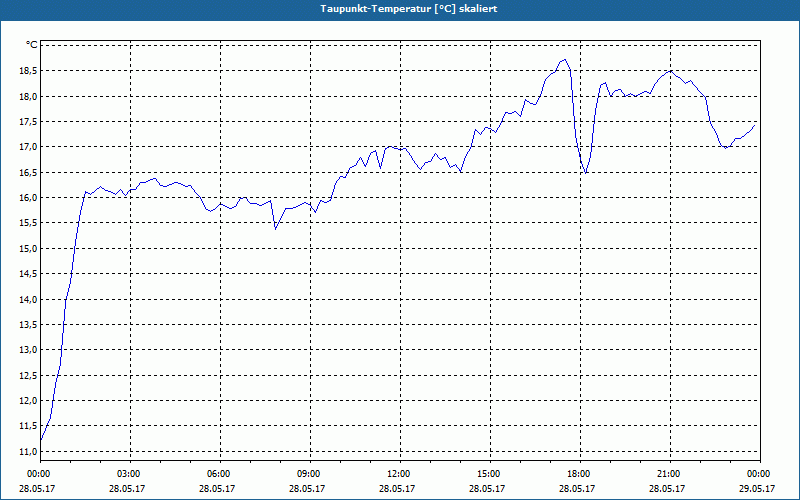Click the 11,5 y-axis label
800x500 pixels.
click(x=29, y=426)
